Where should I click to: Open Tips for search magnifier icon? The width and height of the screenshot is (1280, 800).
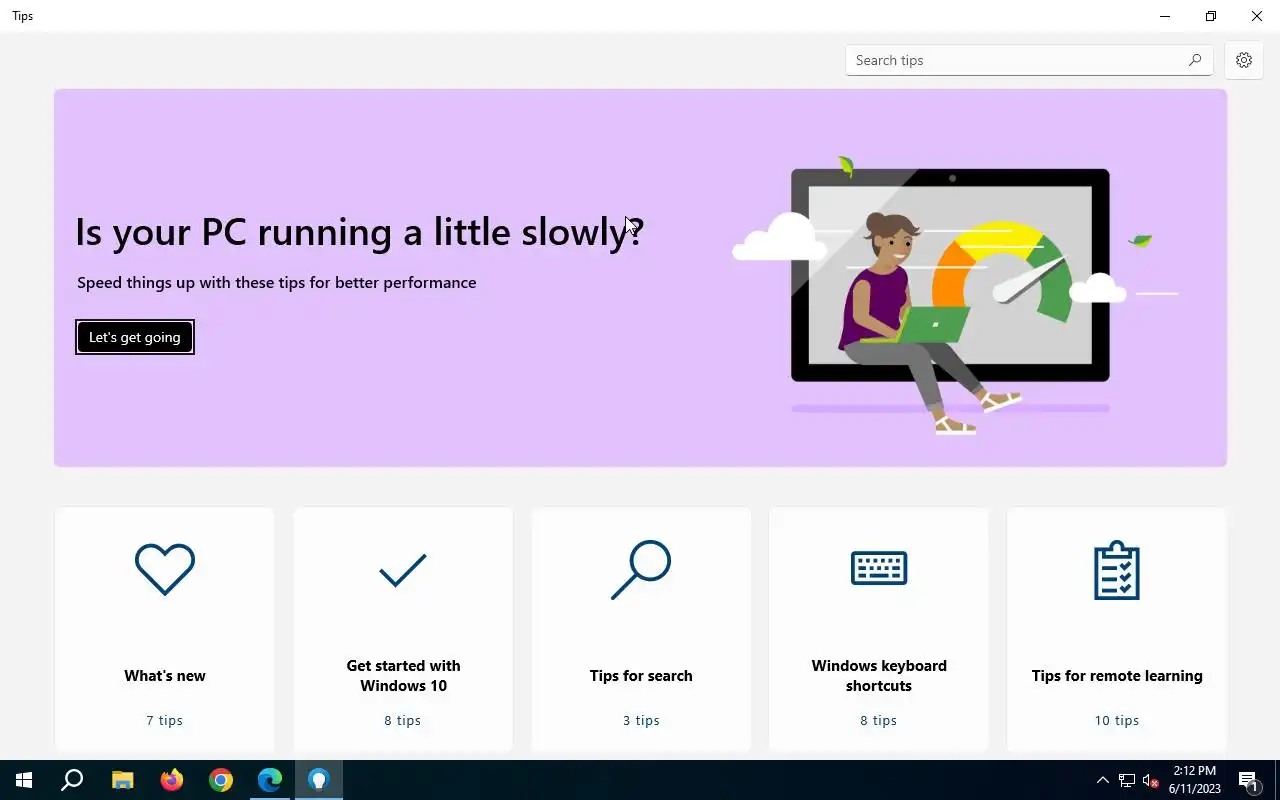[641, 570]
